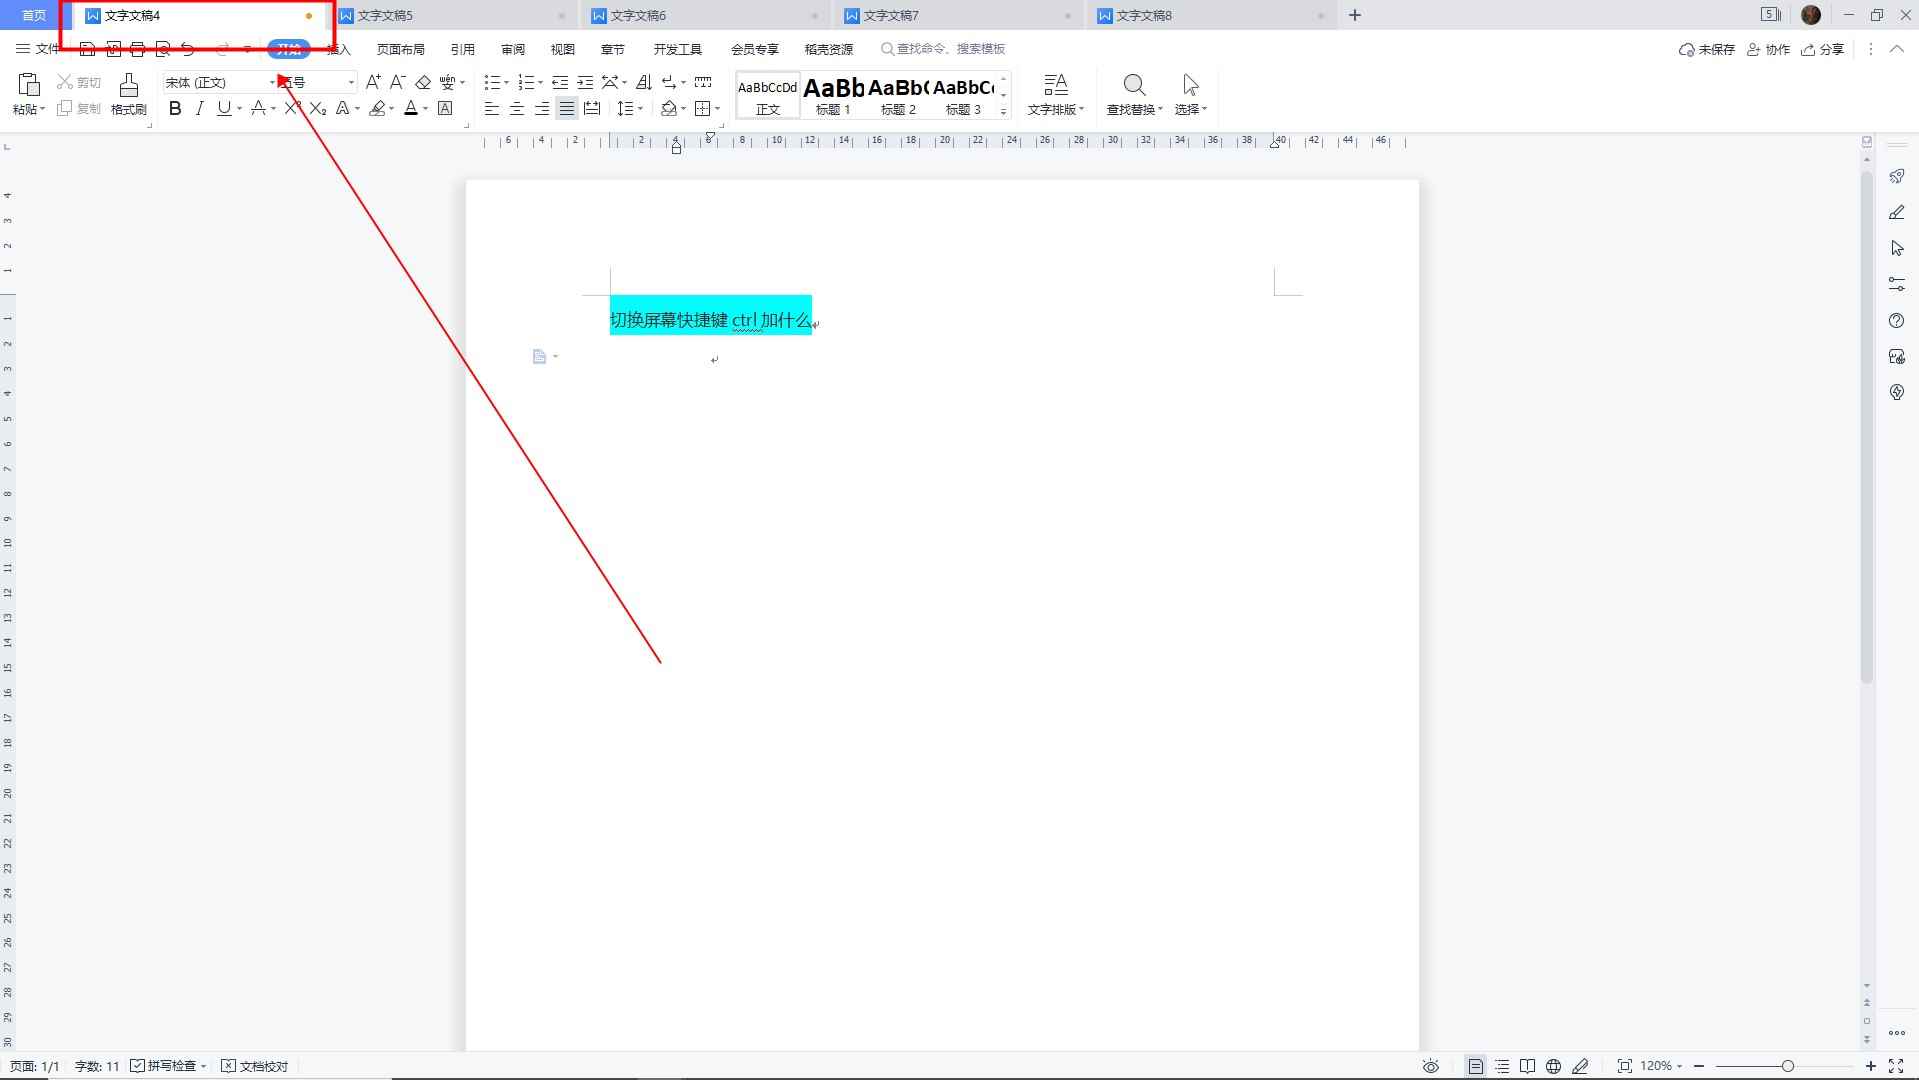The width and height of the screenshot is (1919, 1080).
Task: Toggle eye protection mode in status bar
Action: 1431,1066
